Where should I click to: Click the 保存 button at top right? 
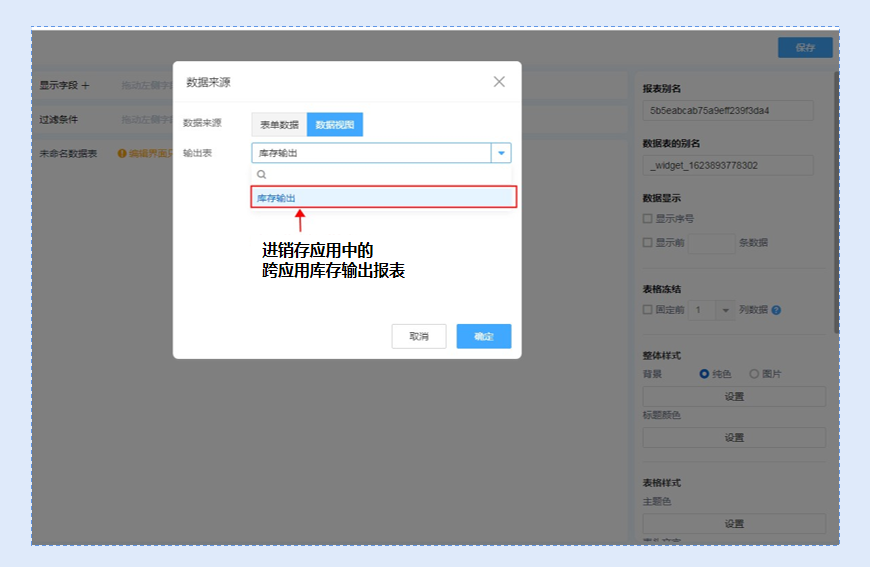pos(805,47)
